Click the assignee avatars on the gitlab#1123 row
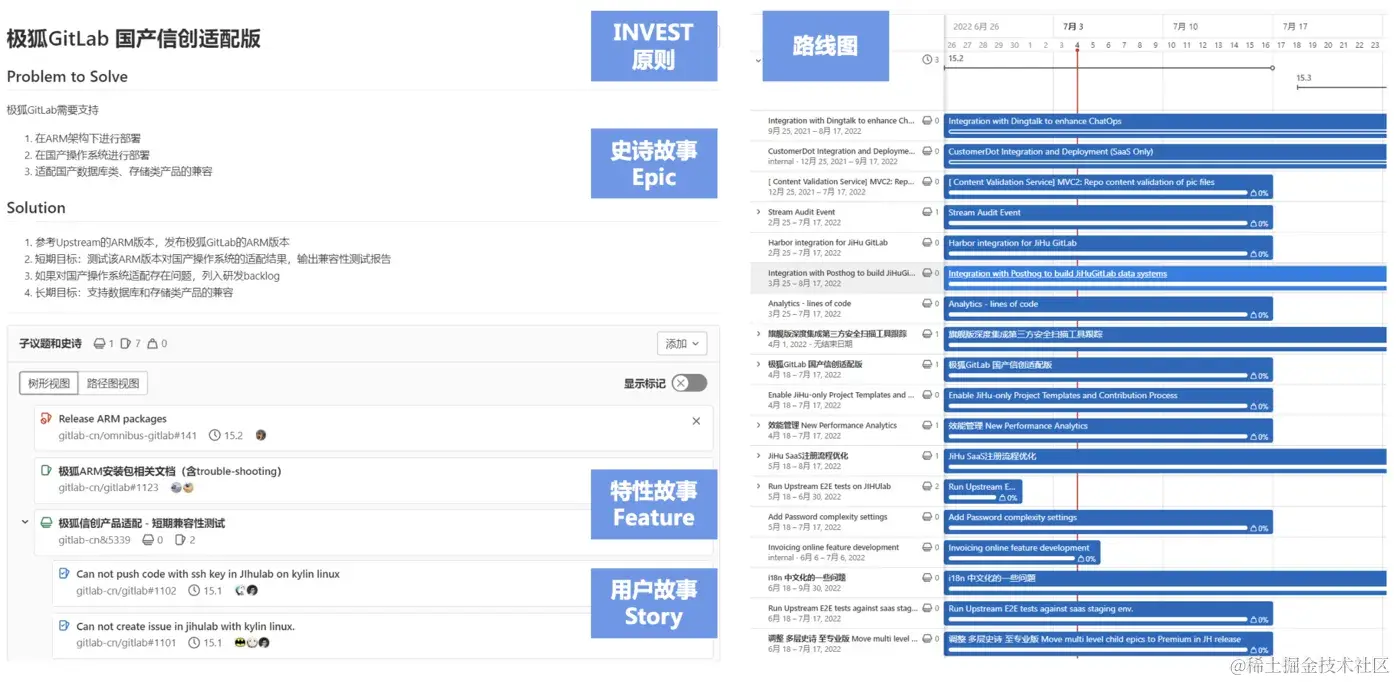The width and height of the screenshot is (1396, 682). [182, 488]
